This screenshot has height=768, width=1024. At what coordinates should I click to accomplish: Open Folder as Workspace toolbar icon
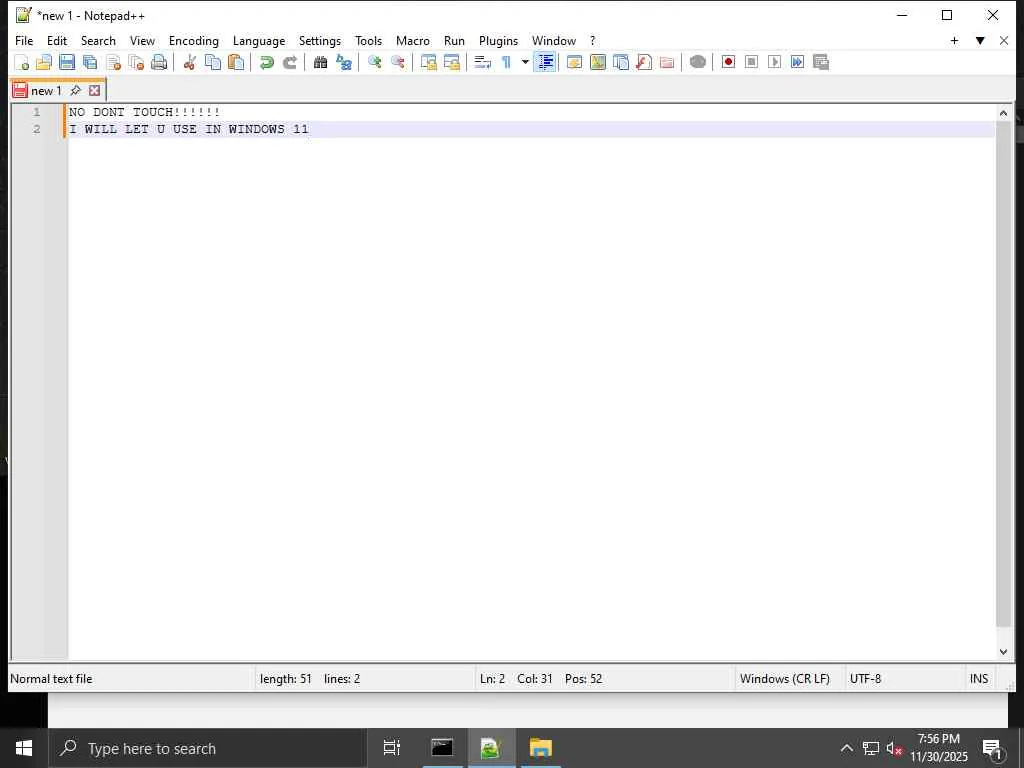[666, 62]
